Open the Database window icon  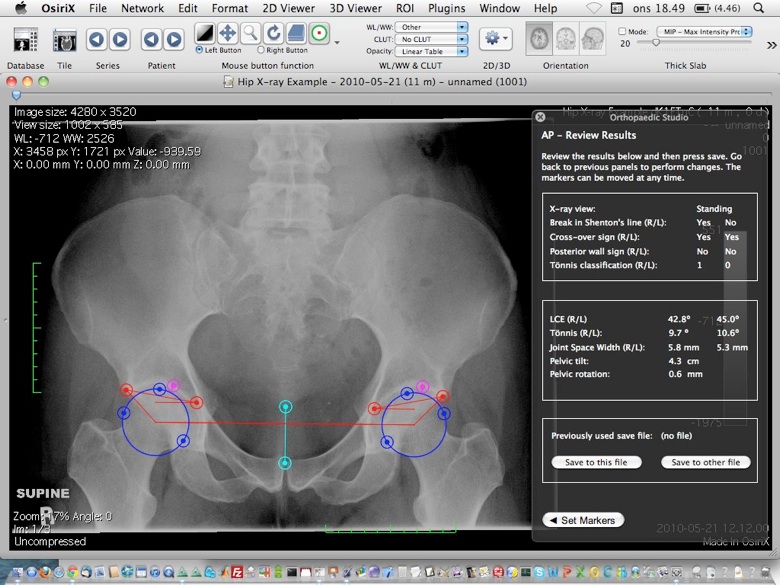pos(25,40)
